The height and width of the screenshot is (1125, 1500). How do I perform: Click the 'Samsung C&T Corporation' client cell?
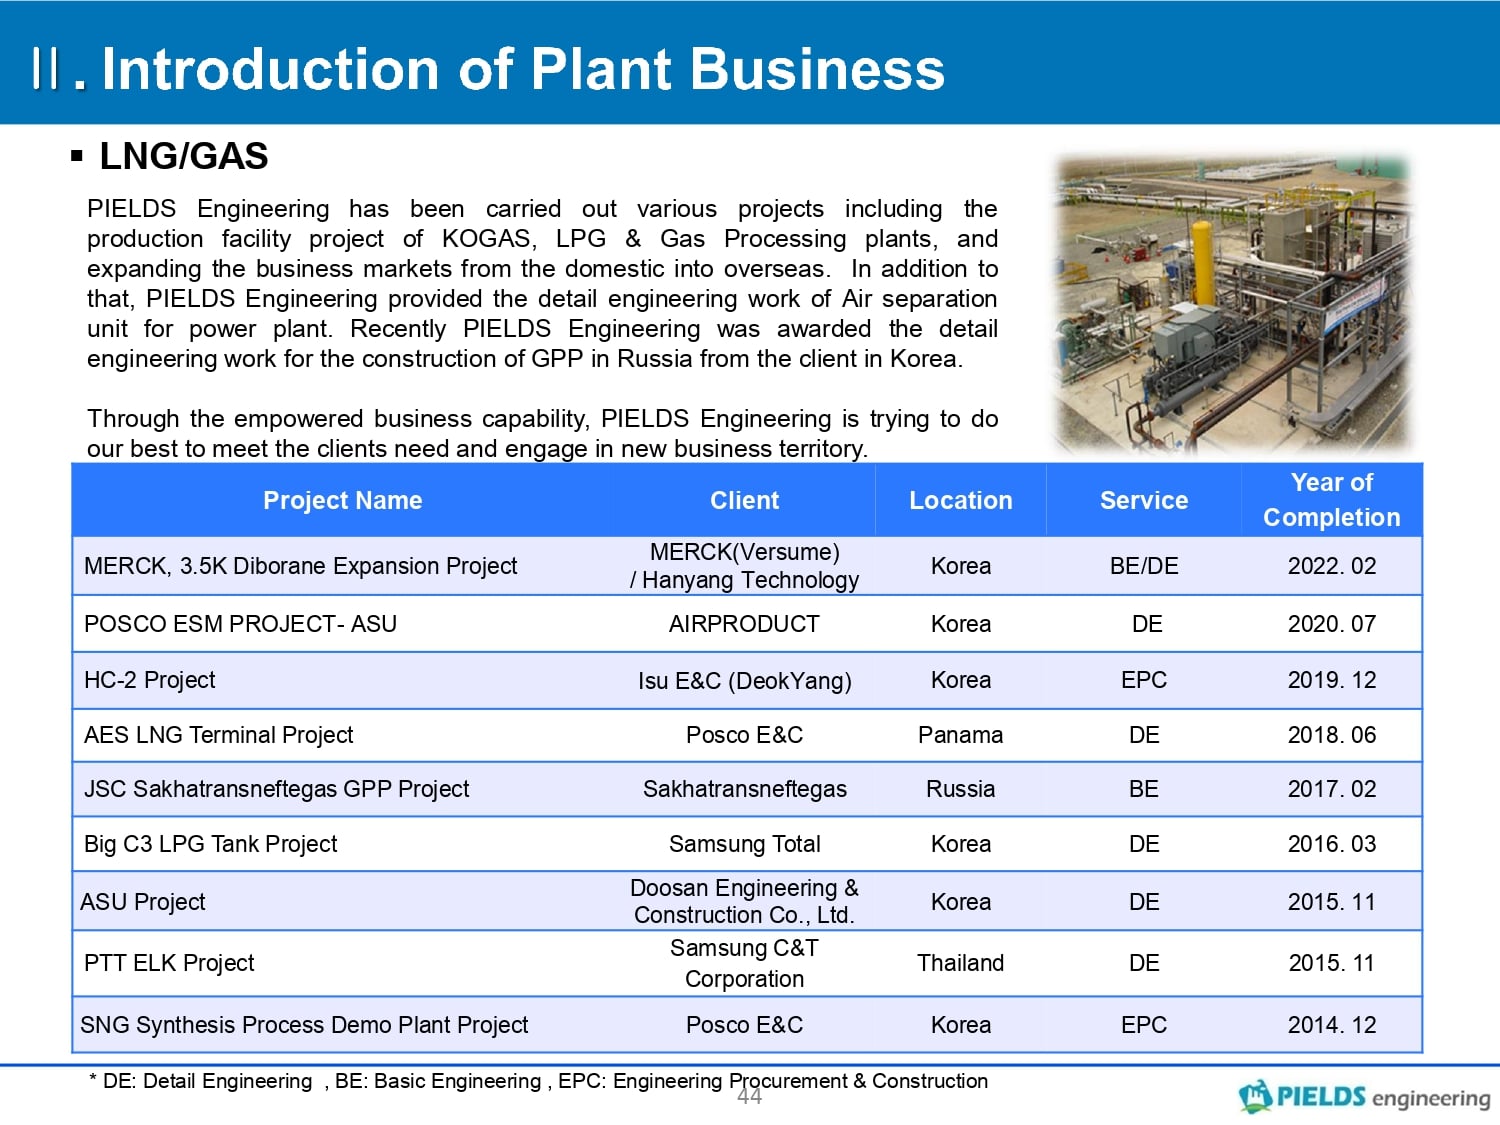point(744,963)
